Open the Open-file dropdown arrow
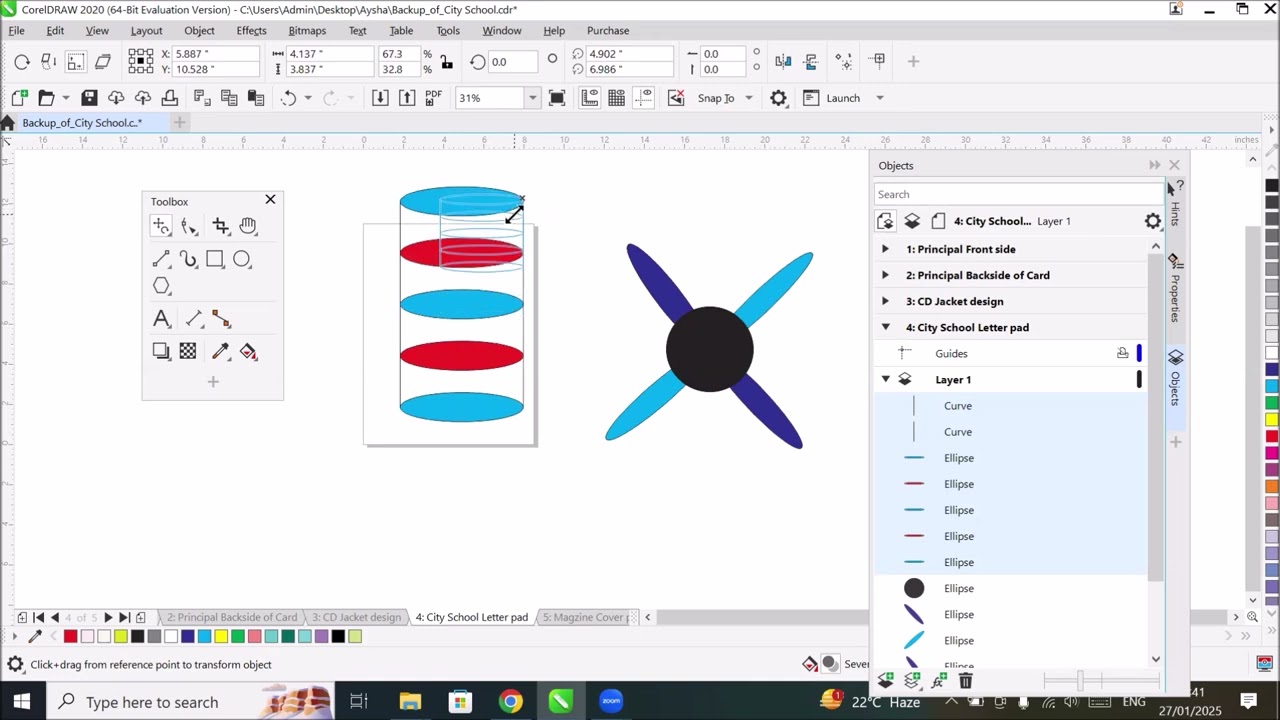1280x720 pixels. point(66,98)
